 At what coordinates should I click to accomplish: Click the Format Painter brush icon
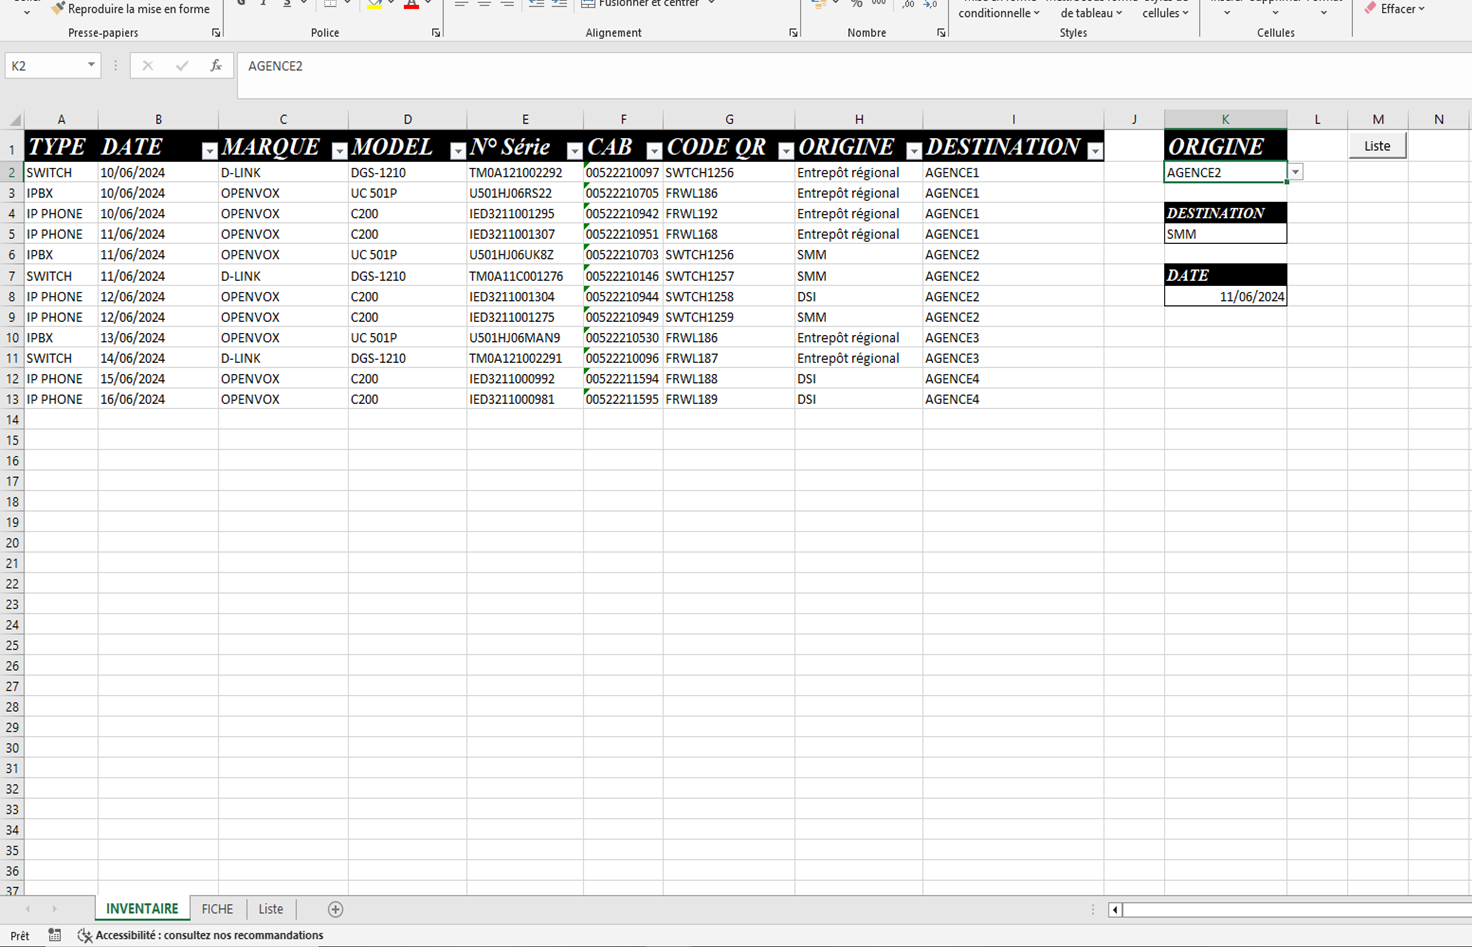coord(58,9)
